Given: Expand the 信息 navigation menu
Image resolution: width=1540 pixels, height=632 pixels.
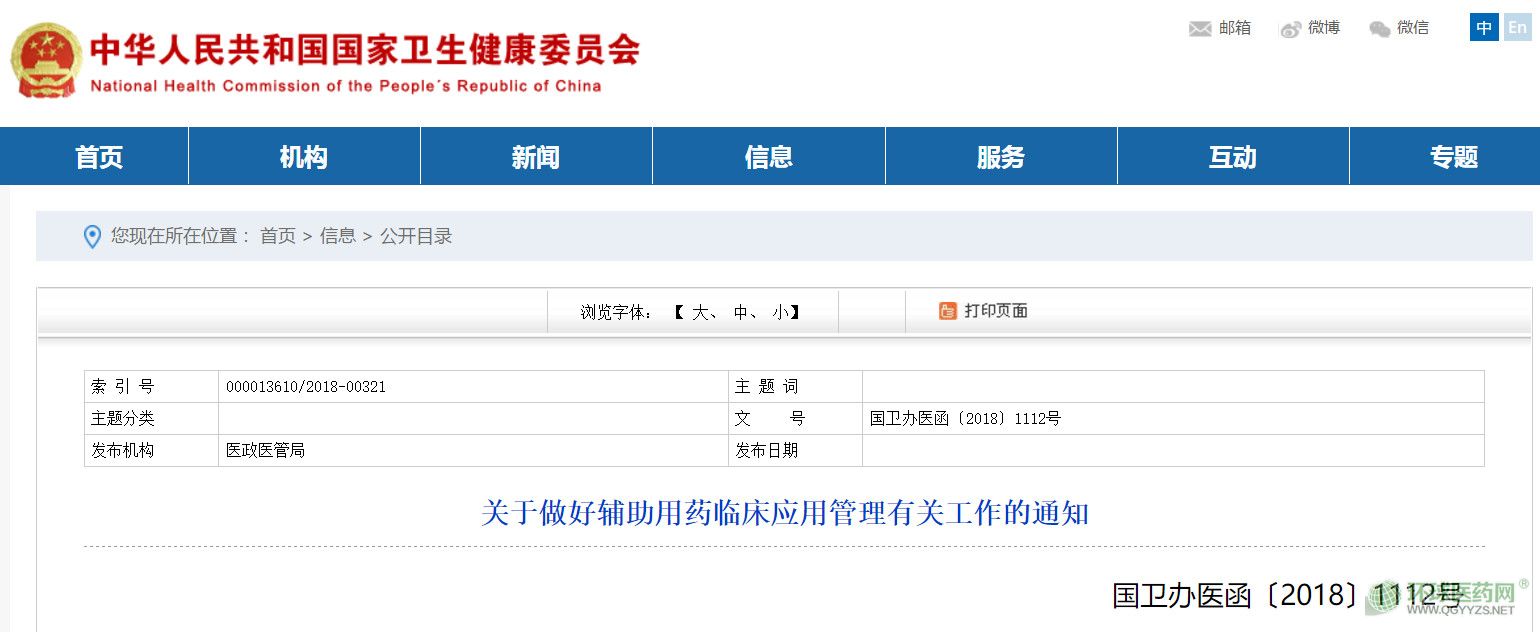Looking at the screenshot, I should 768,157.
